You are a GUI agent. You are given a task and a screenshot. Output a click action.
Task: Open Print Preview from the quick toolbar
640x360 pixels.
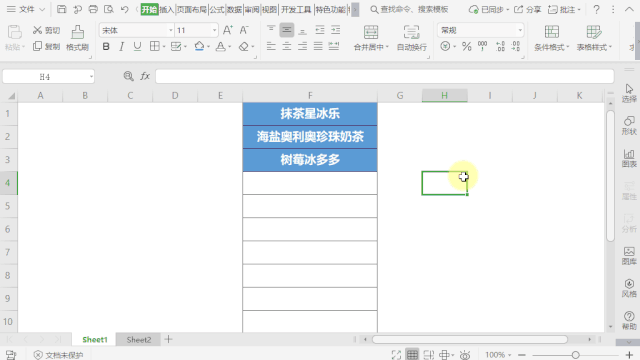pyautogui.click(x=109, y=9)
